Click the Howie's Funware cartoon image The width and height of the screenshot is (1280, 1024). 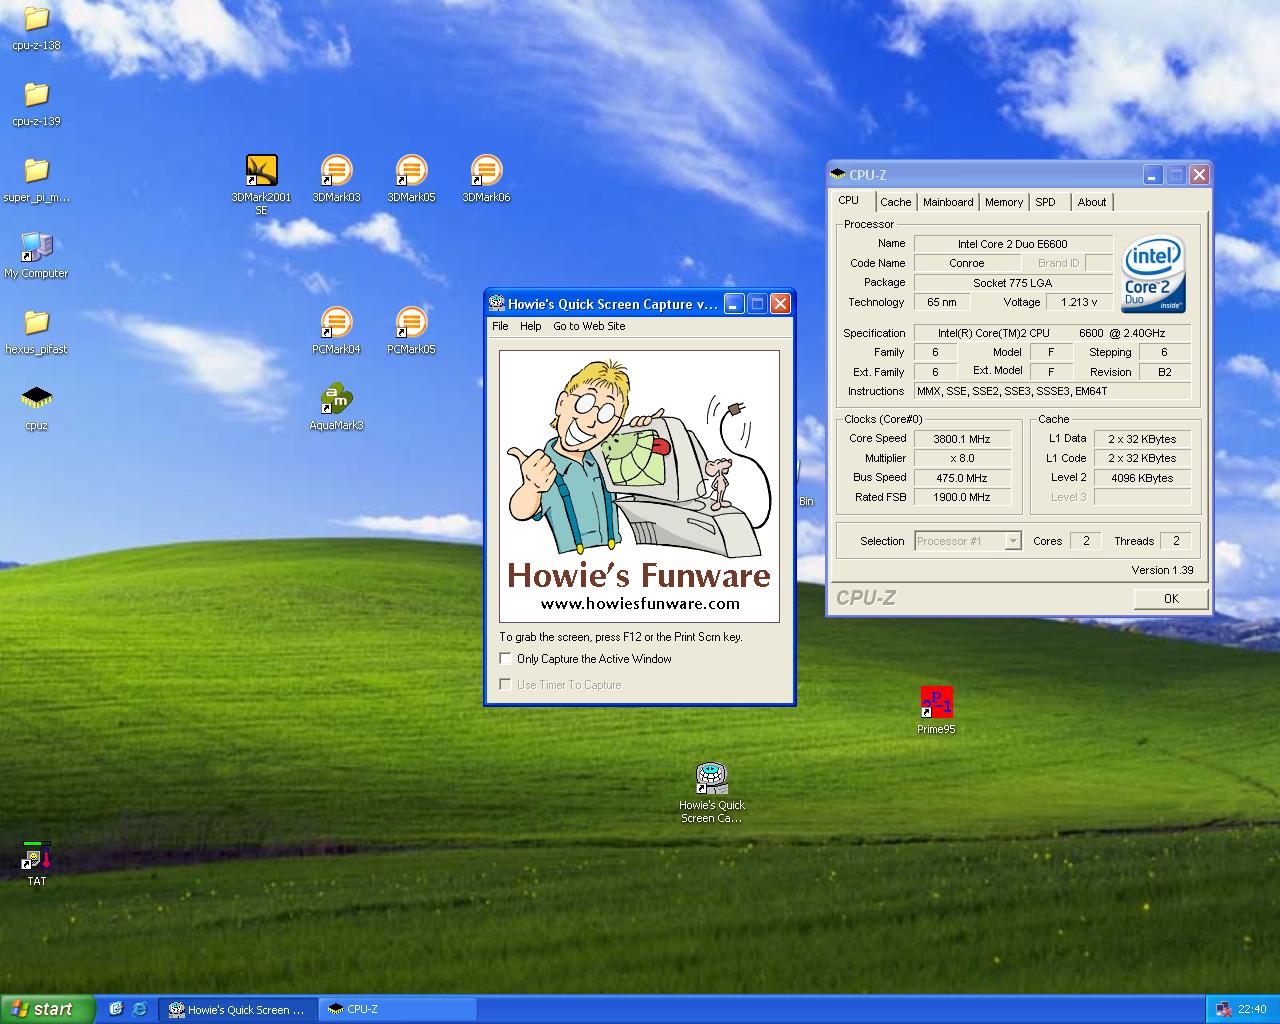point(639,486)
